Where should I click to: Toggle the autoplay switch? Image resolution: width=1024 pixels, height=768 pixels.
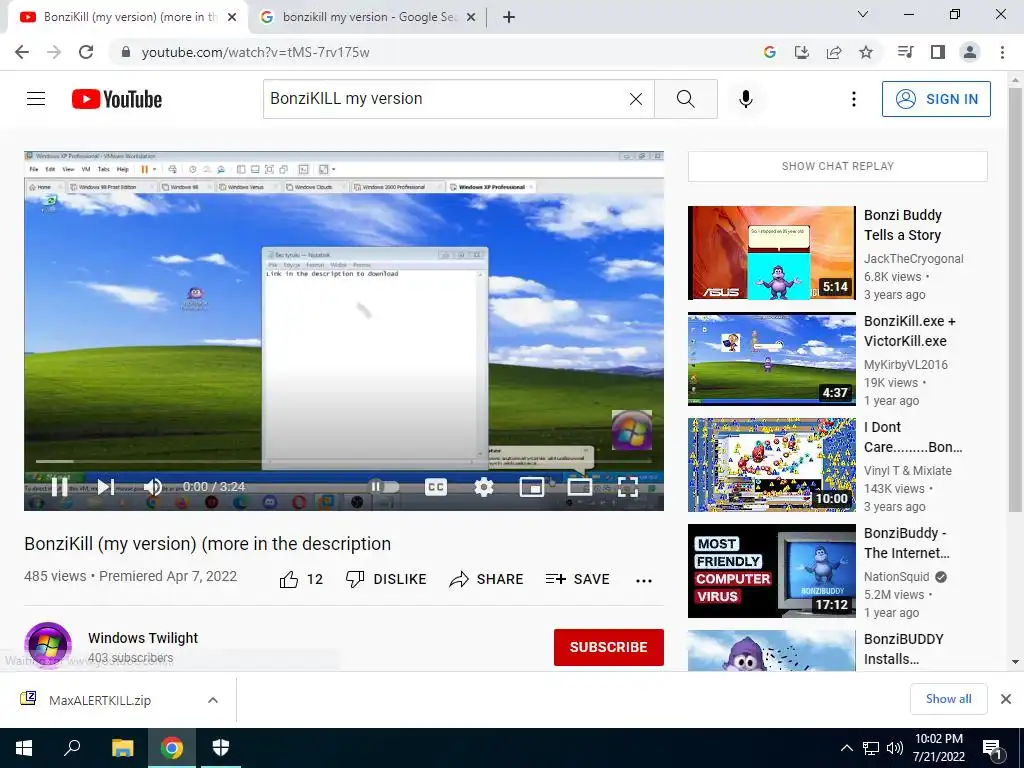(x=384, y=487)
